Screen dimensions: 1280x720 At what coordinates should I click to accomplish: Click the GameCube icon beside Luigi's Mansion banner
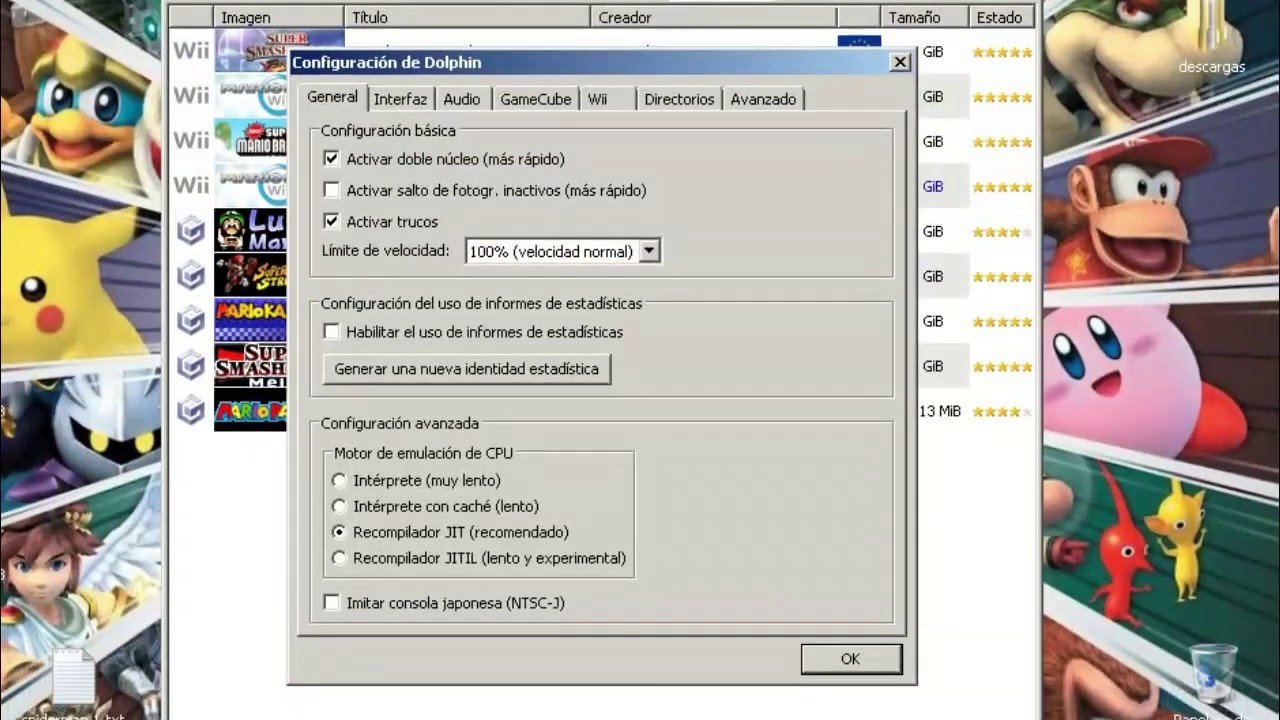(x=191, y=231)
